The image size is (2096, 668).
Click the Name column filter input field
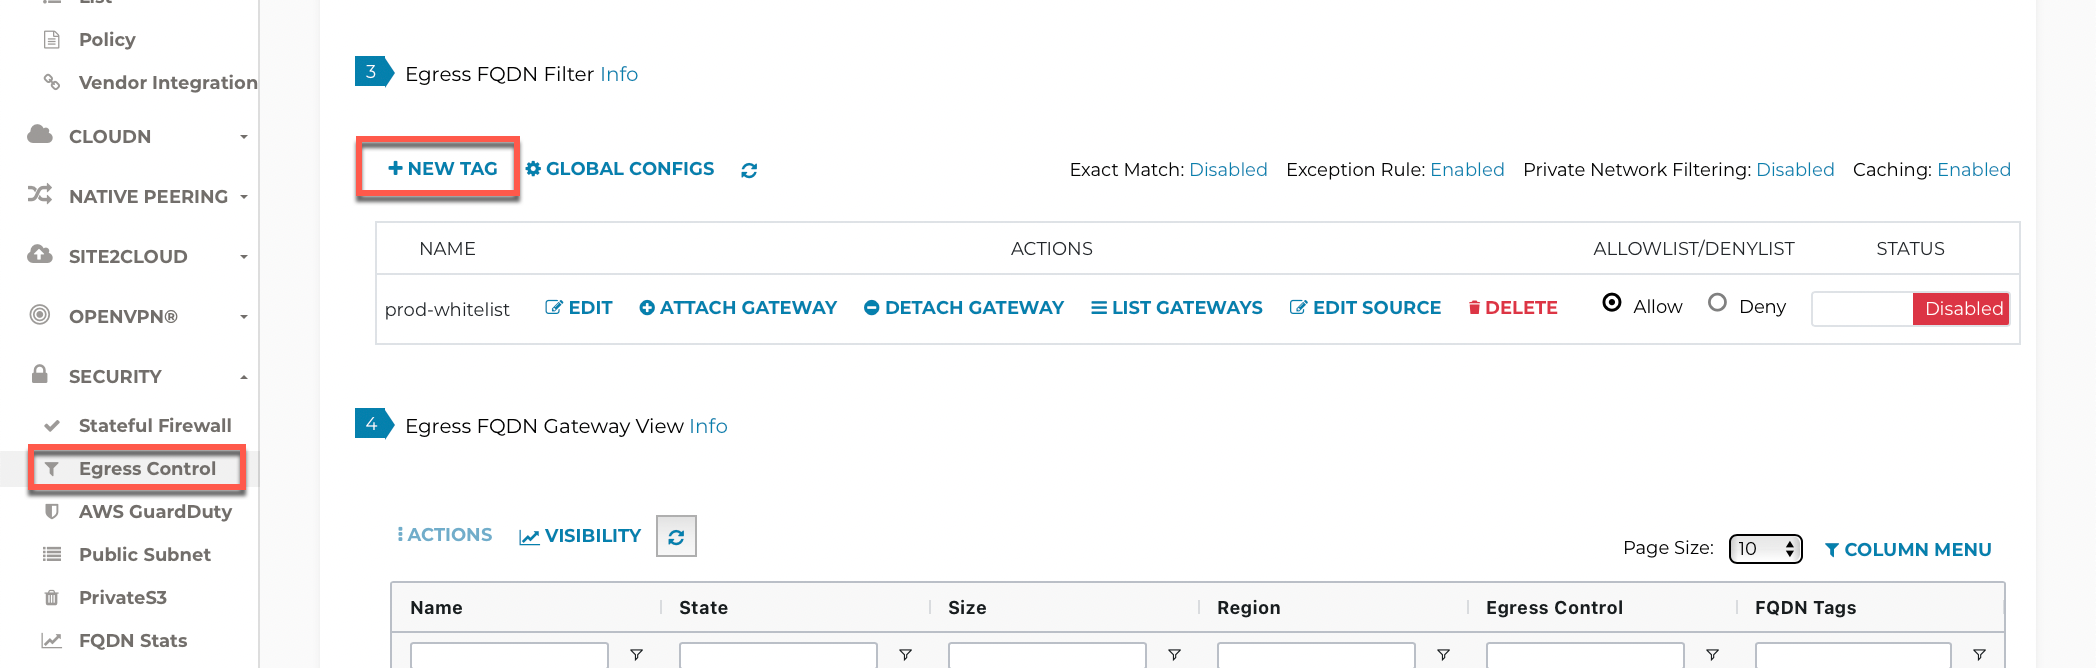coord(509,657)
